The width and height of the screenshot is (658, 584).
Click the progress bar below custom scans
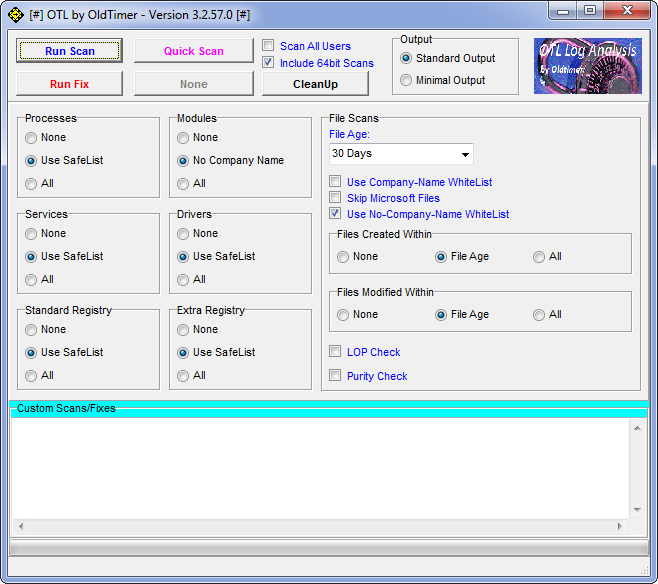(x=329, y=548)
